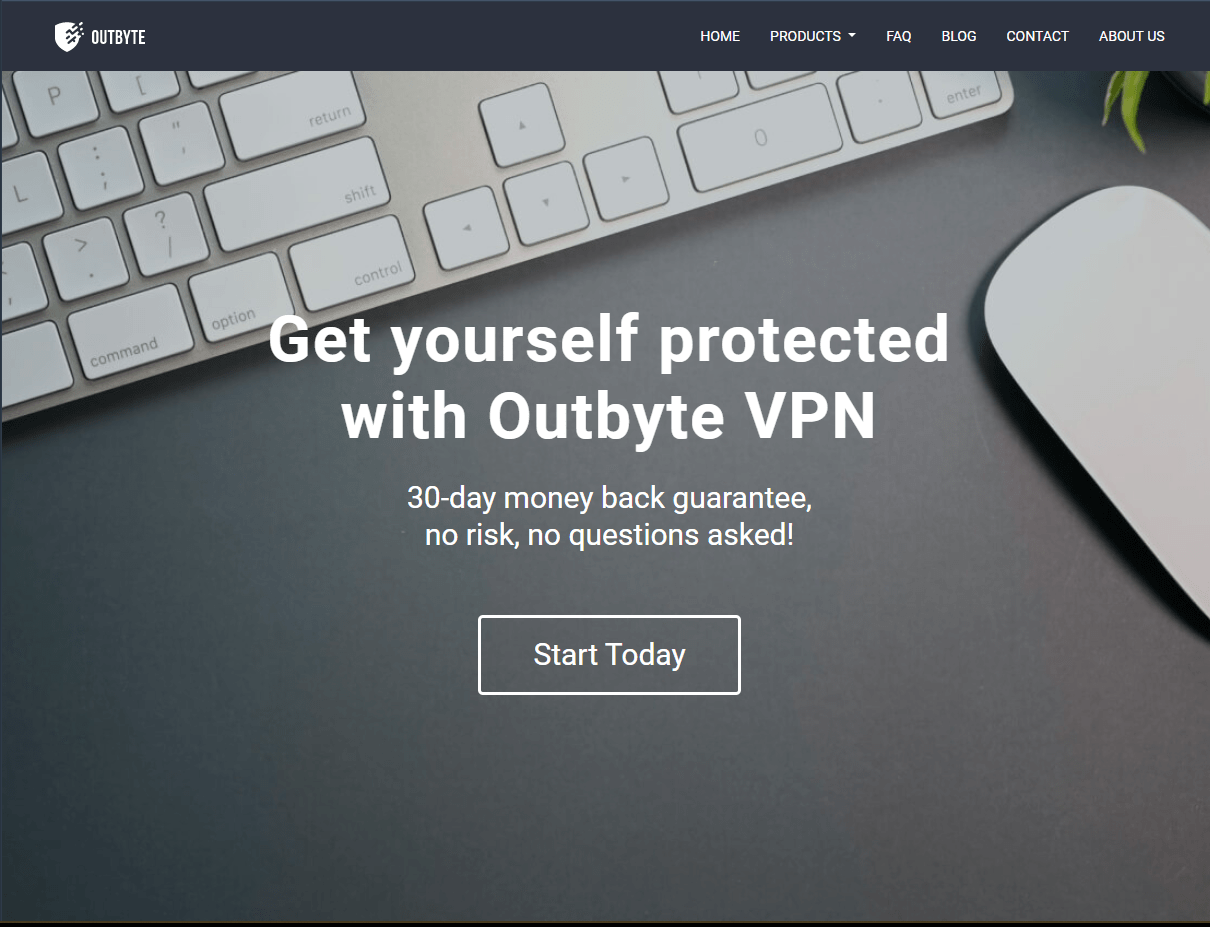This screenshot has width=1210, height=927.
Task: Open the CONTACT page
Action: pyautogui.click(x=1037, y=36)
